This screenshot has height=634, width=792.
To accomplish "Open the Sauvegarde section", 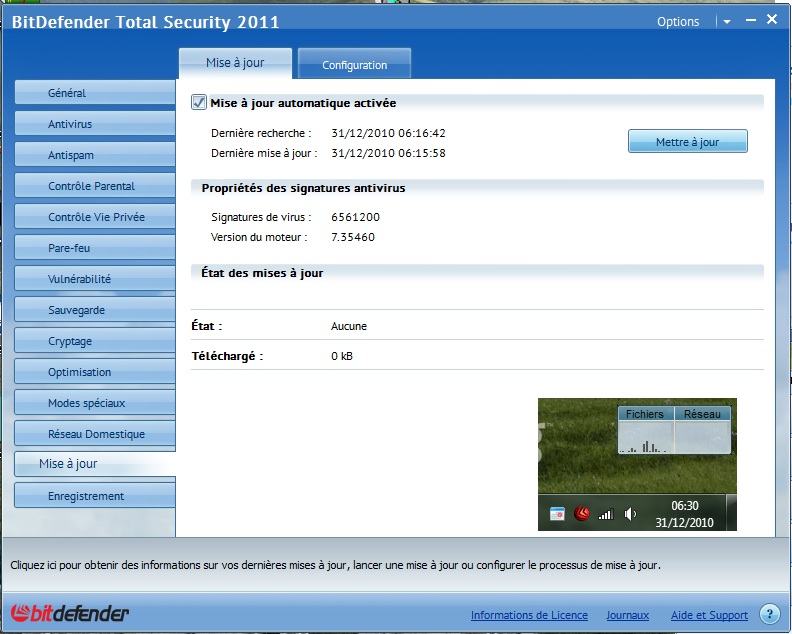I will pos(94,310).
